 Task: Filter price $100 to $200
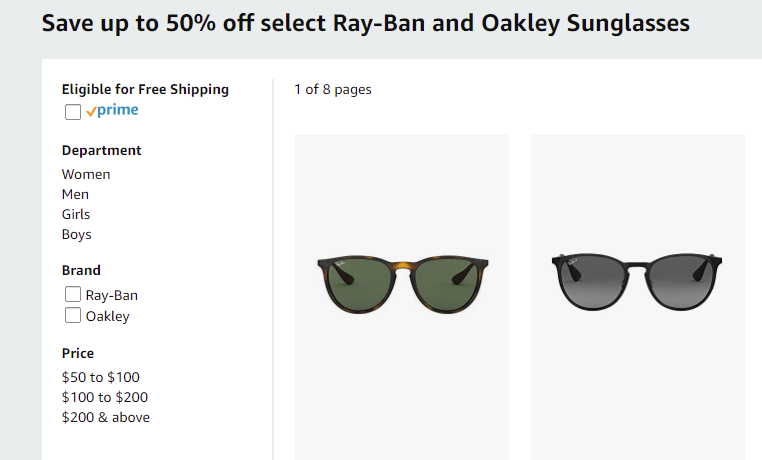(104, 397)
